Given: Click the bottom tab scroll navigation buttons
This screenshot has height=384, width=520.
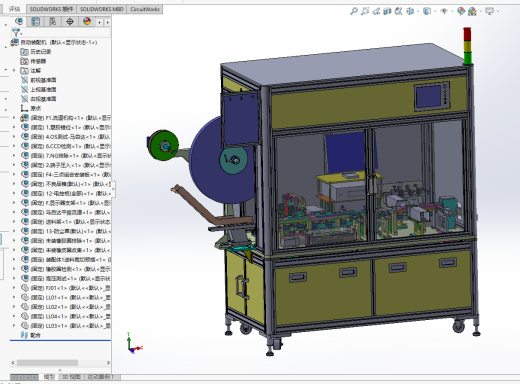Looking at the screenshot, I should point(24,377).
